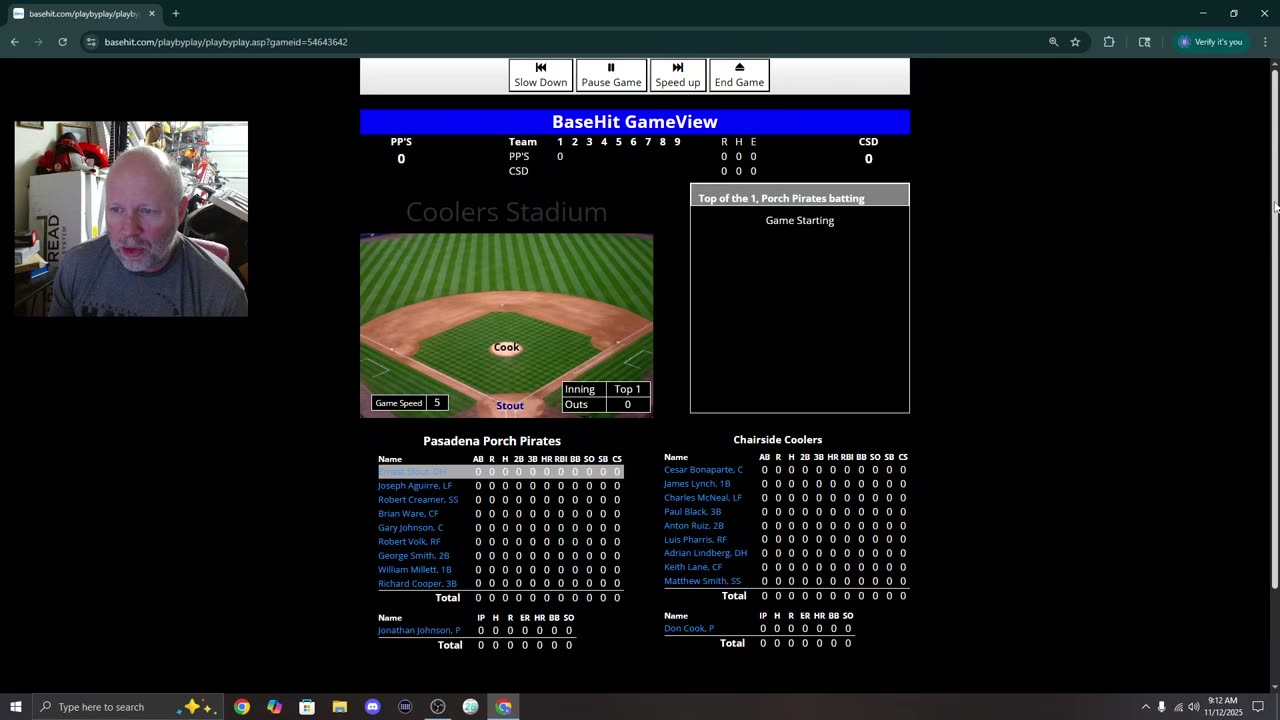The width and height of the screenshot is (1280, 720).
Task: Open the notifications center icon
Action: pos(1258,707)
